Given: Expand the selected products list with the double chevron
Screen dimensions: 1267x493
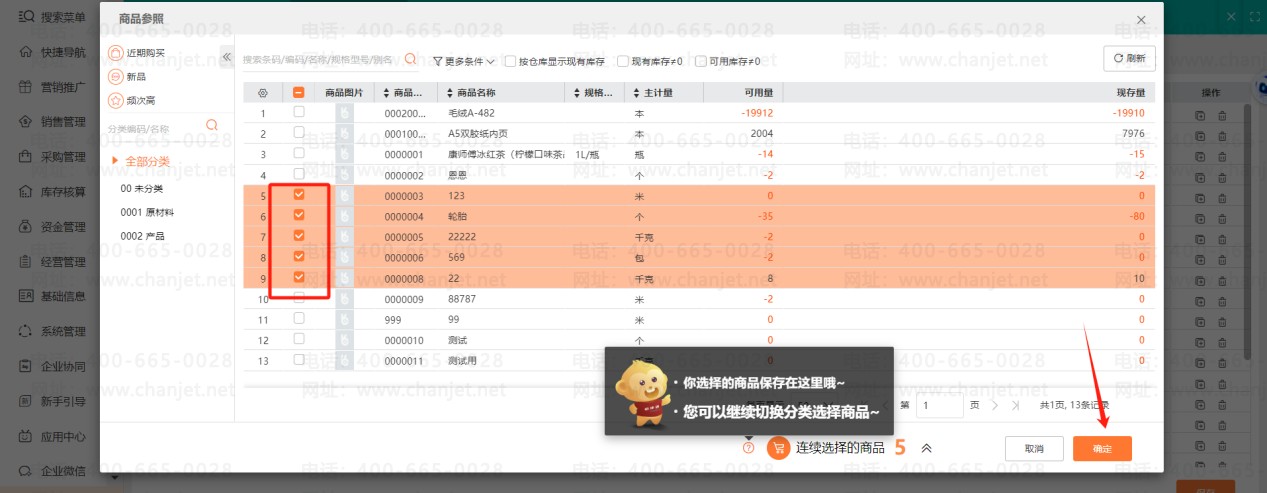Looking at the screenshot, I should 926,448.
